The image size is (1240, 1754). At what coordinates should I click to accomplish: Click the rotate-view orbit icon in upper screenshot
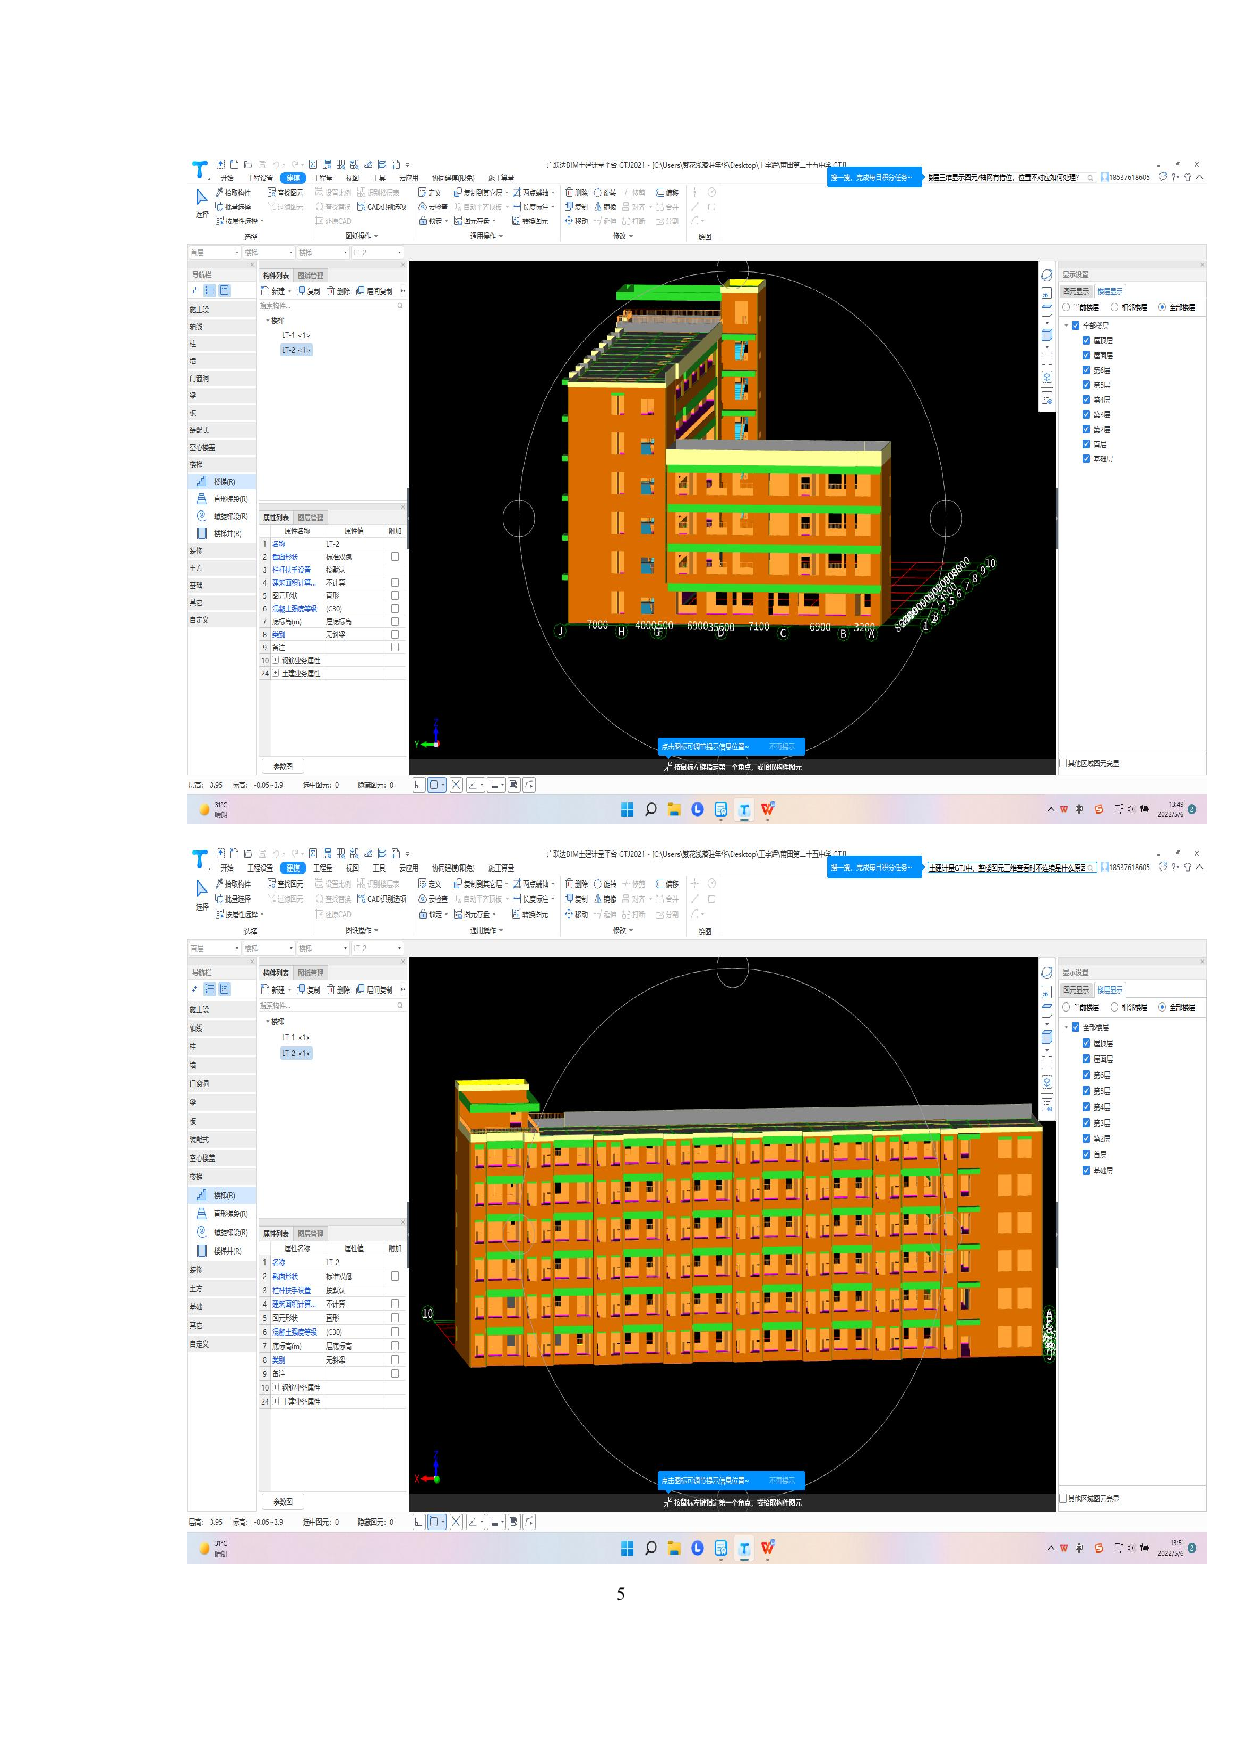tap(1047, 275)
